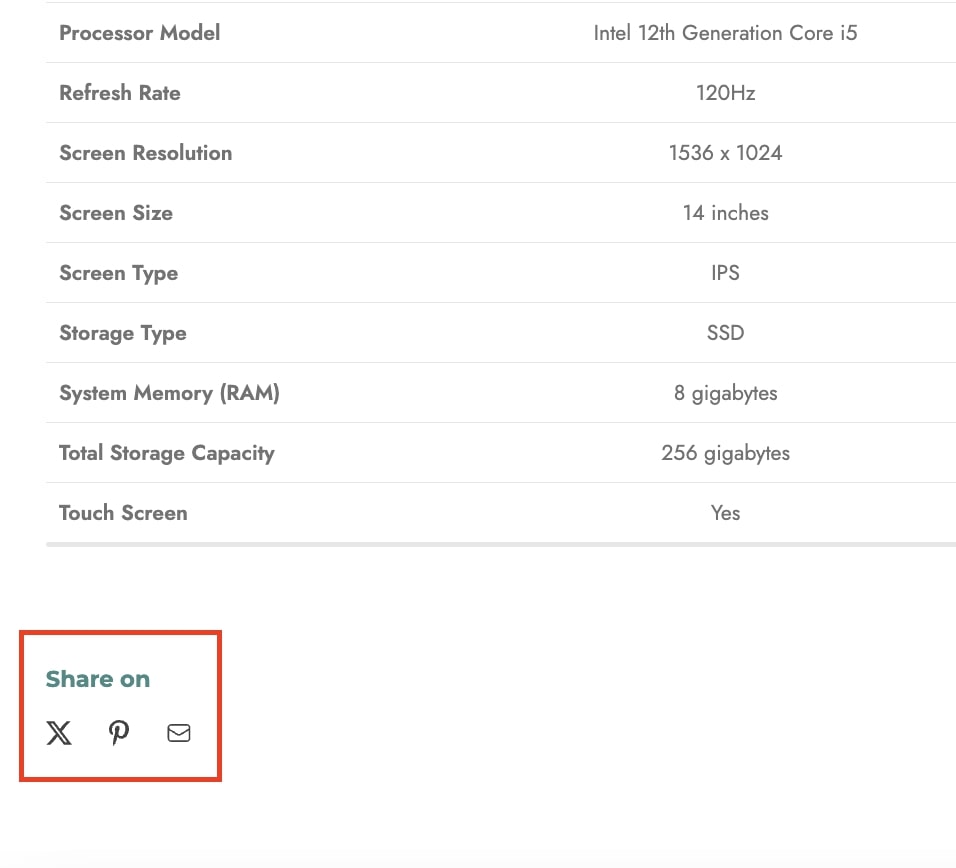Click the Screen Type label
The height and width of the screenshot is (868, 956).
(119, 273)
